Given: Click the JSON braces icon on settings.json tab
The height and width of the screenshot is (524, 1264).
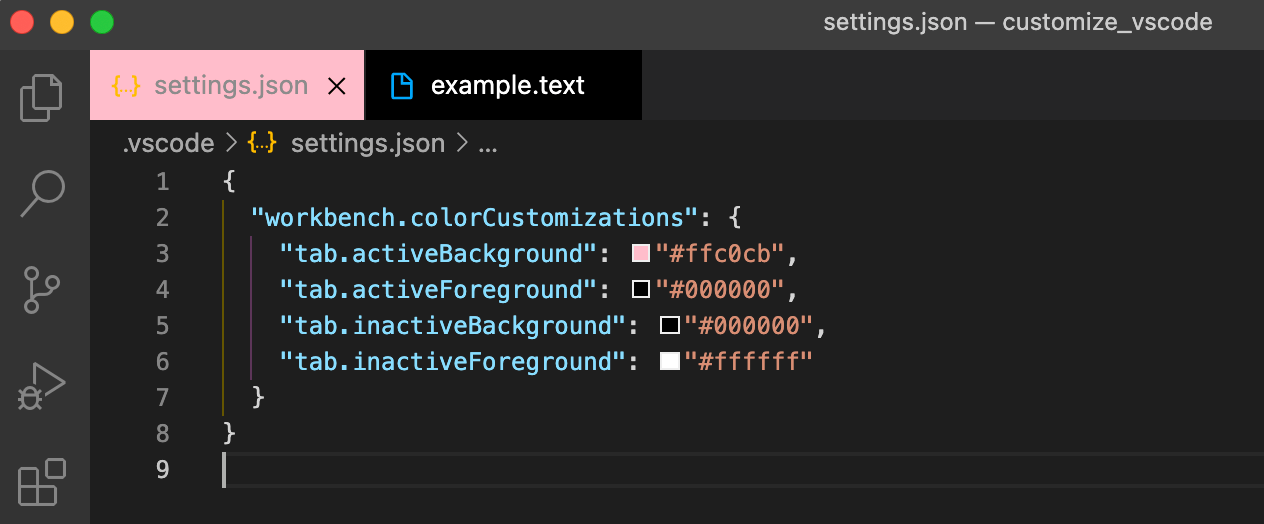Looking at the screenshot, I should (126, 86).
